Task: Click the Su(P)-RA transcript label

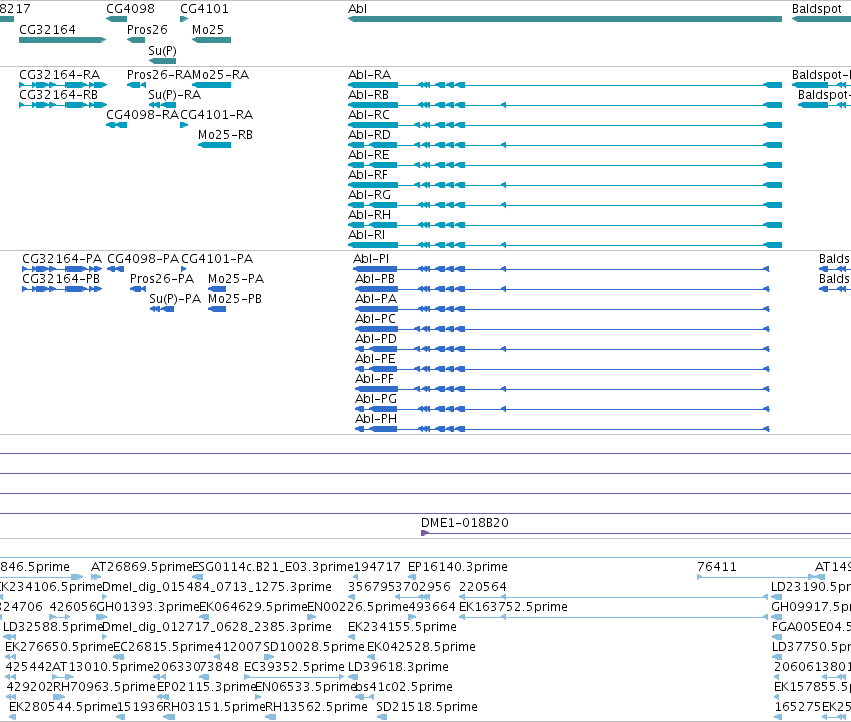Action: coord(175,94)
